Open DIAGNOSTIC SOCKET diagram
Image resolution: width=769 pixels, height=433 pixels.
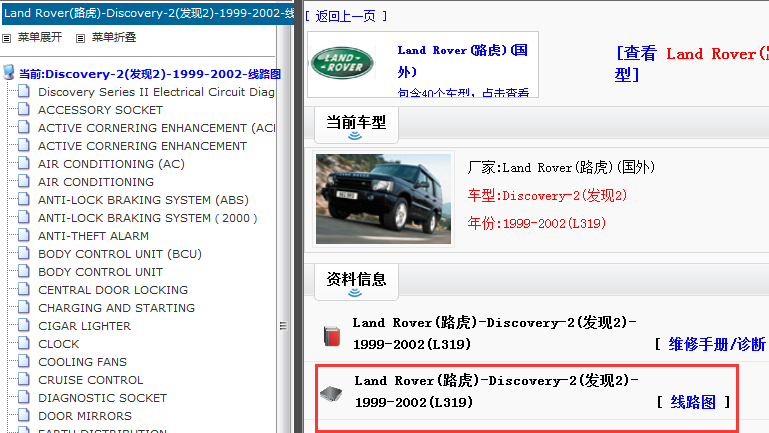pos(103,398)
